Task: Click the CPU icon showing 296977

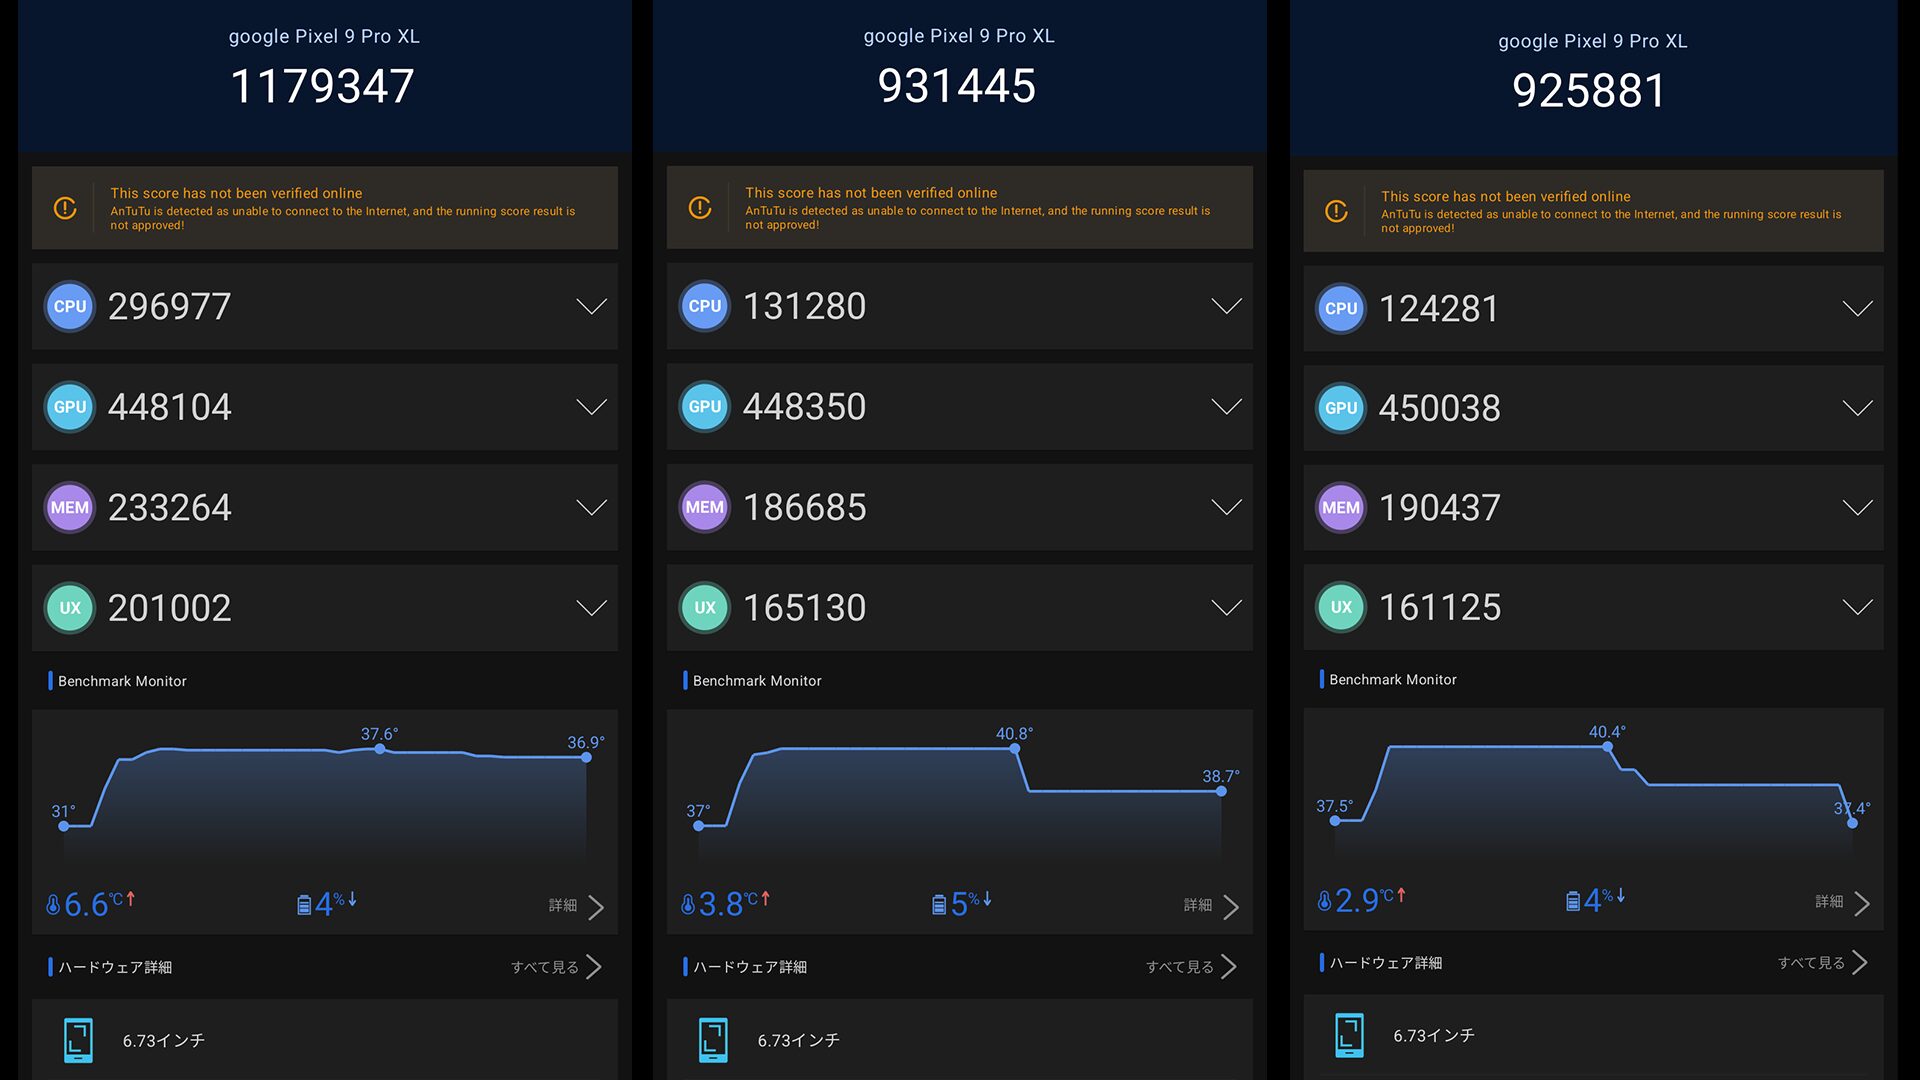Action: 70,307
